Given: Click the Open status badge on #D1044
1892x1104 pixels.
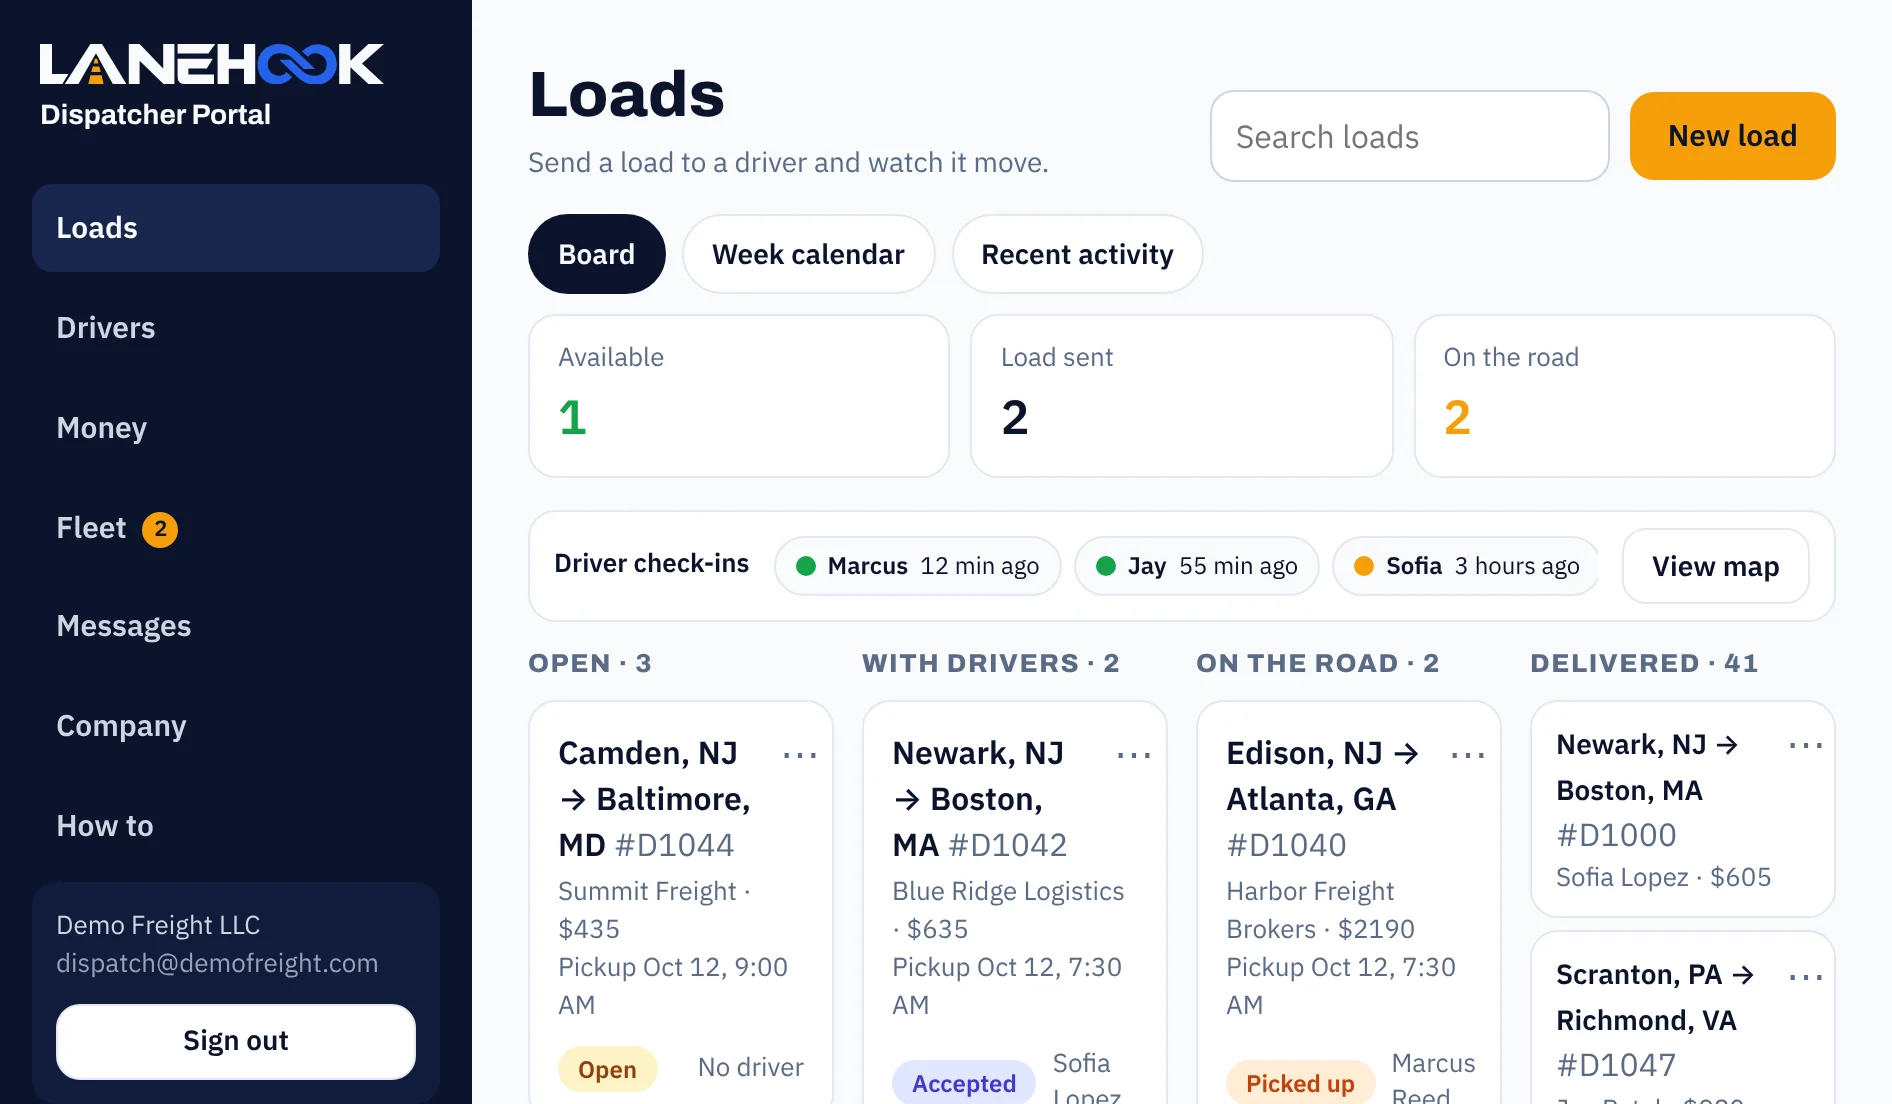Looking at the screenshot, I should point(607,1069).
